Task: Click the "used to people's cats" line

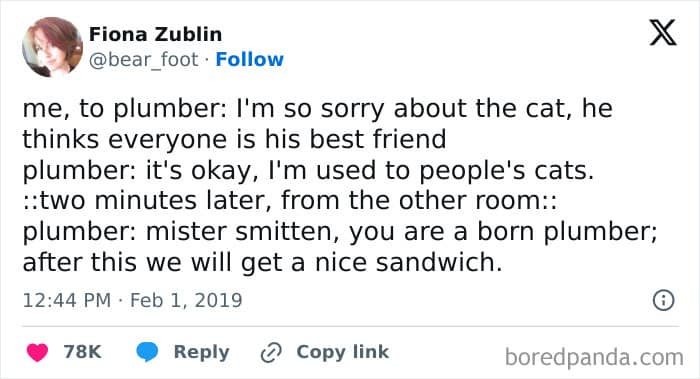Action: (x=308, y=171)
